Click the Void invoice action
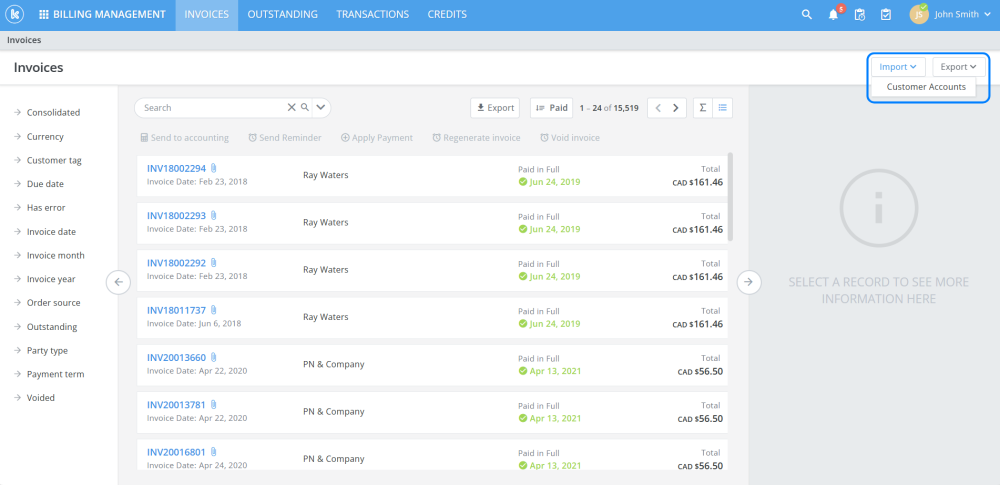Screen dimensions: 1000x485 point(570,137)
